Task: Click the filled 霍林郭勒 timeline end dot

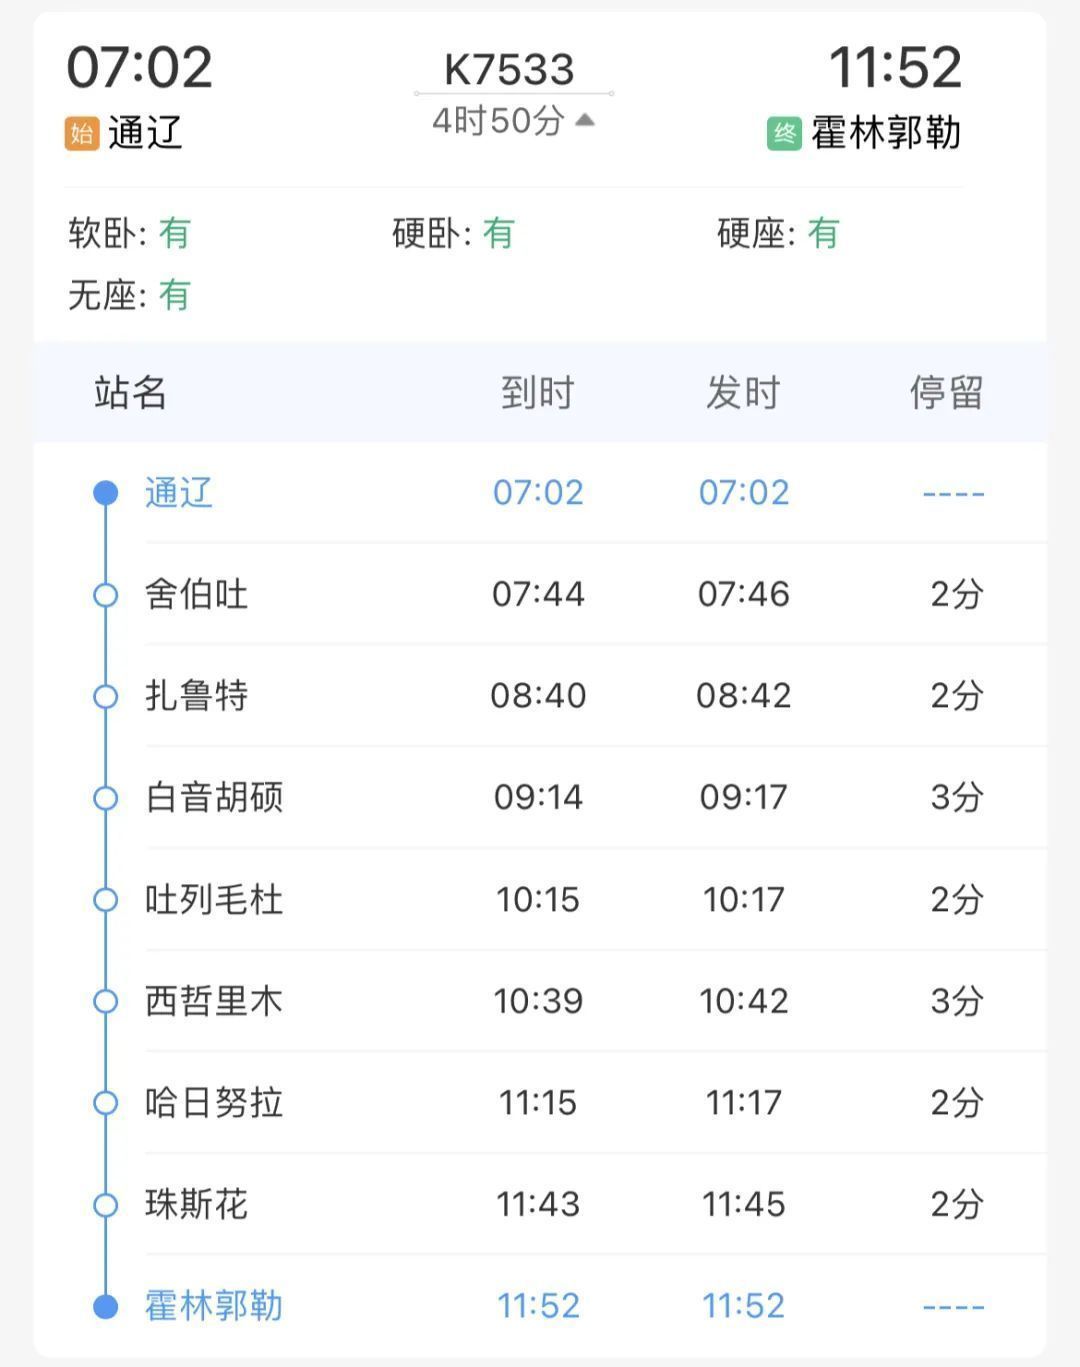Action: 105,1306
